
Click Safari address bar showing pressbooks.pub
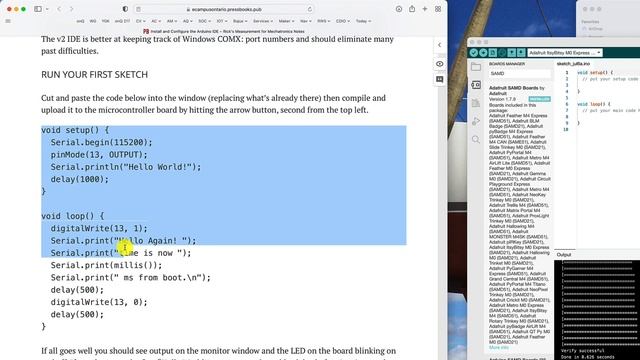[224, 9]
